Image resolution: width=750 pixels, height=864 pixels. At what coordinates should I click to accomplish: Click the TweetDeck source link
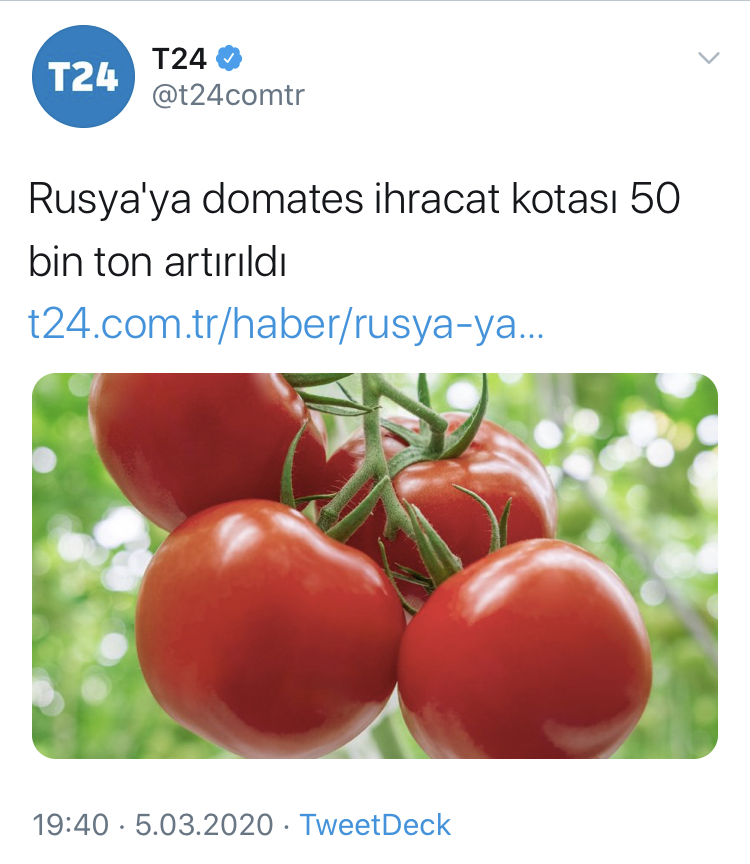375,825
